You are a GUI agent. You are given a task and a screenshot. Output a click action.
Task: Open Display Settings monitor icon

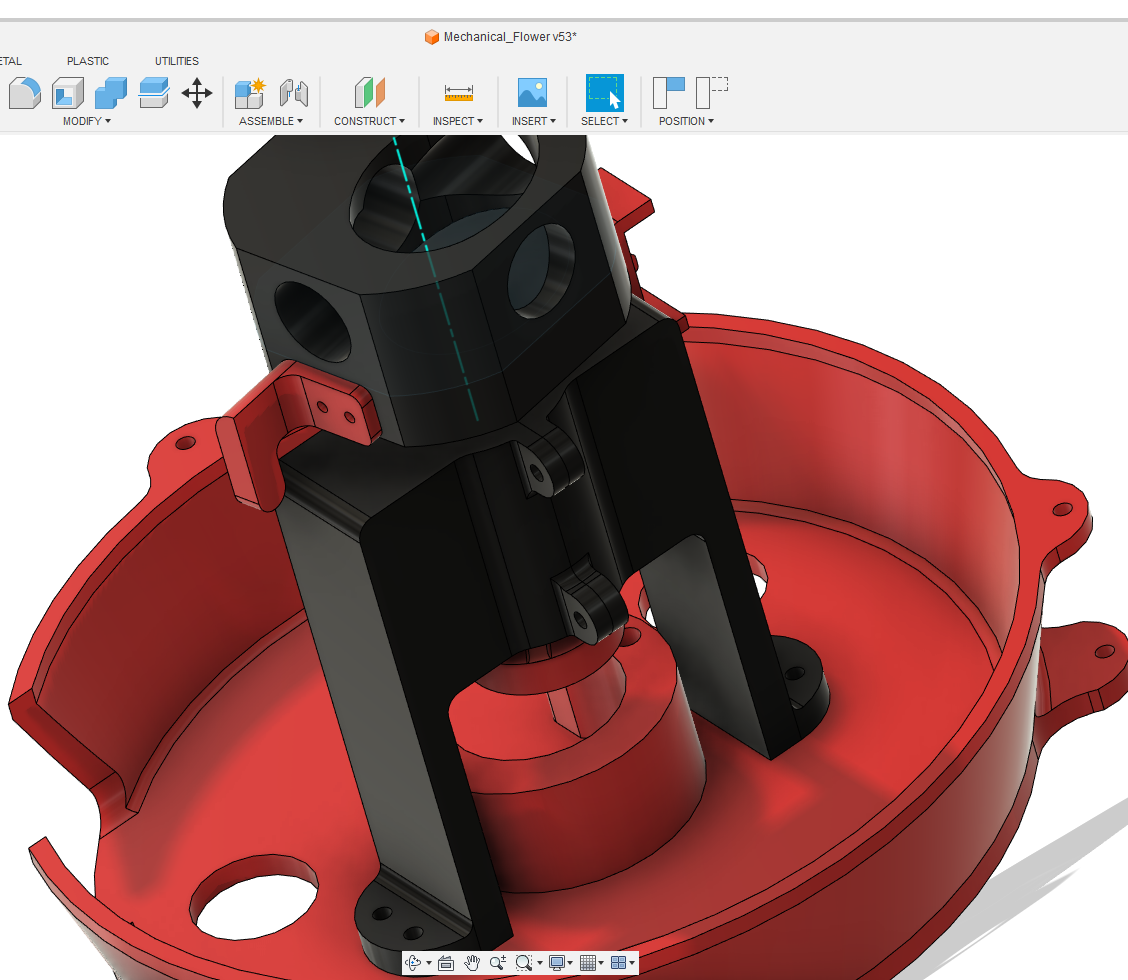click(556, 963)
